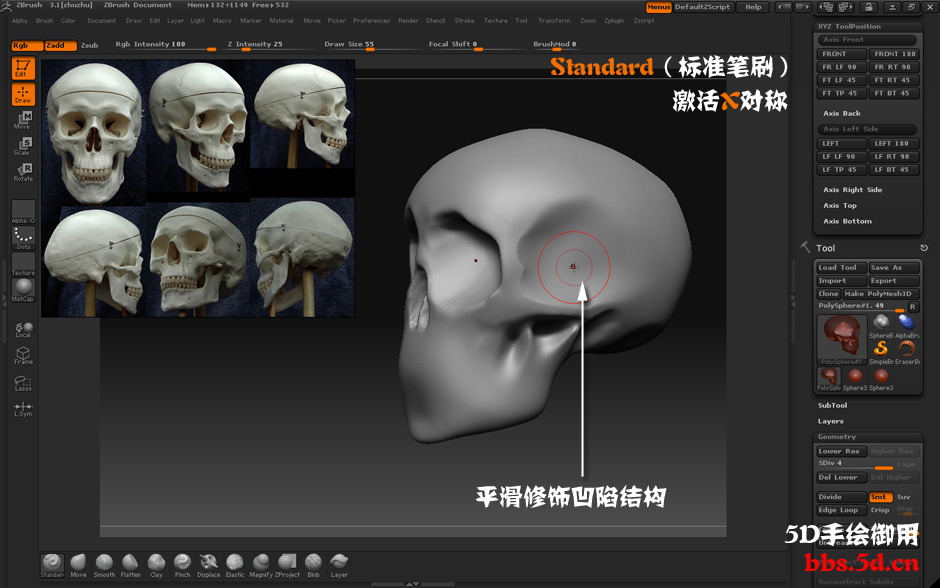Click Make PolyMesh3D button

pyautogui.click(x=881, y=294)
